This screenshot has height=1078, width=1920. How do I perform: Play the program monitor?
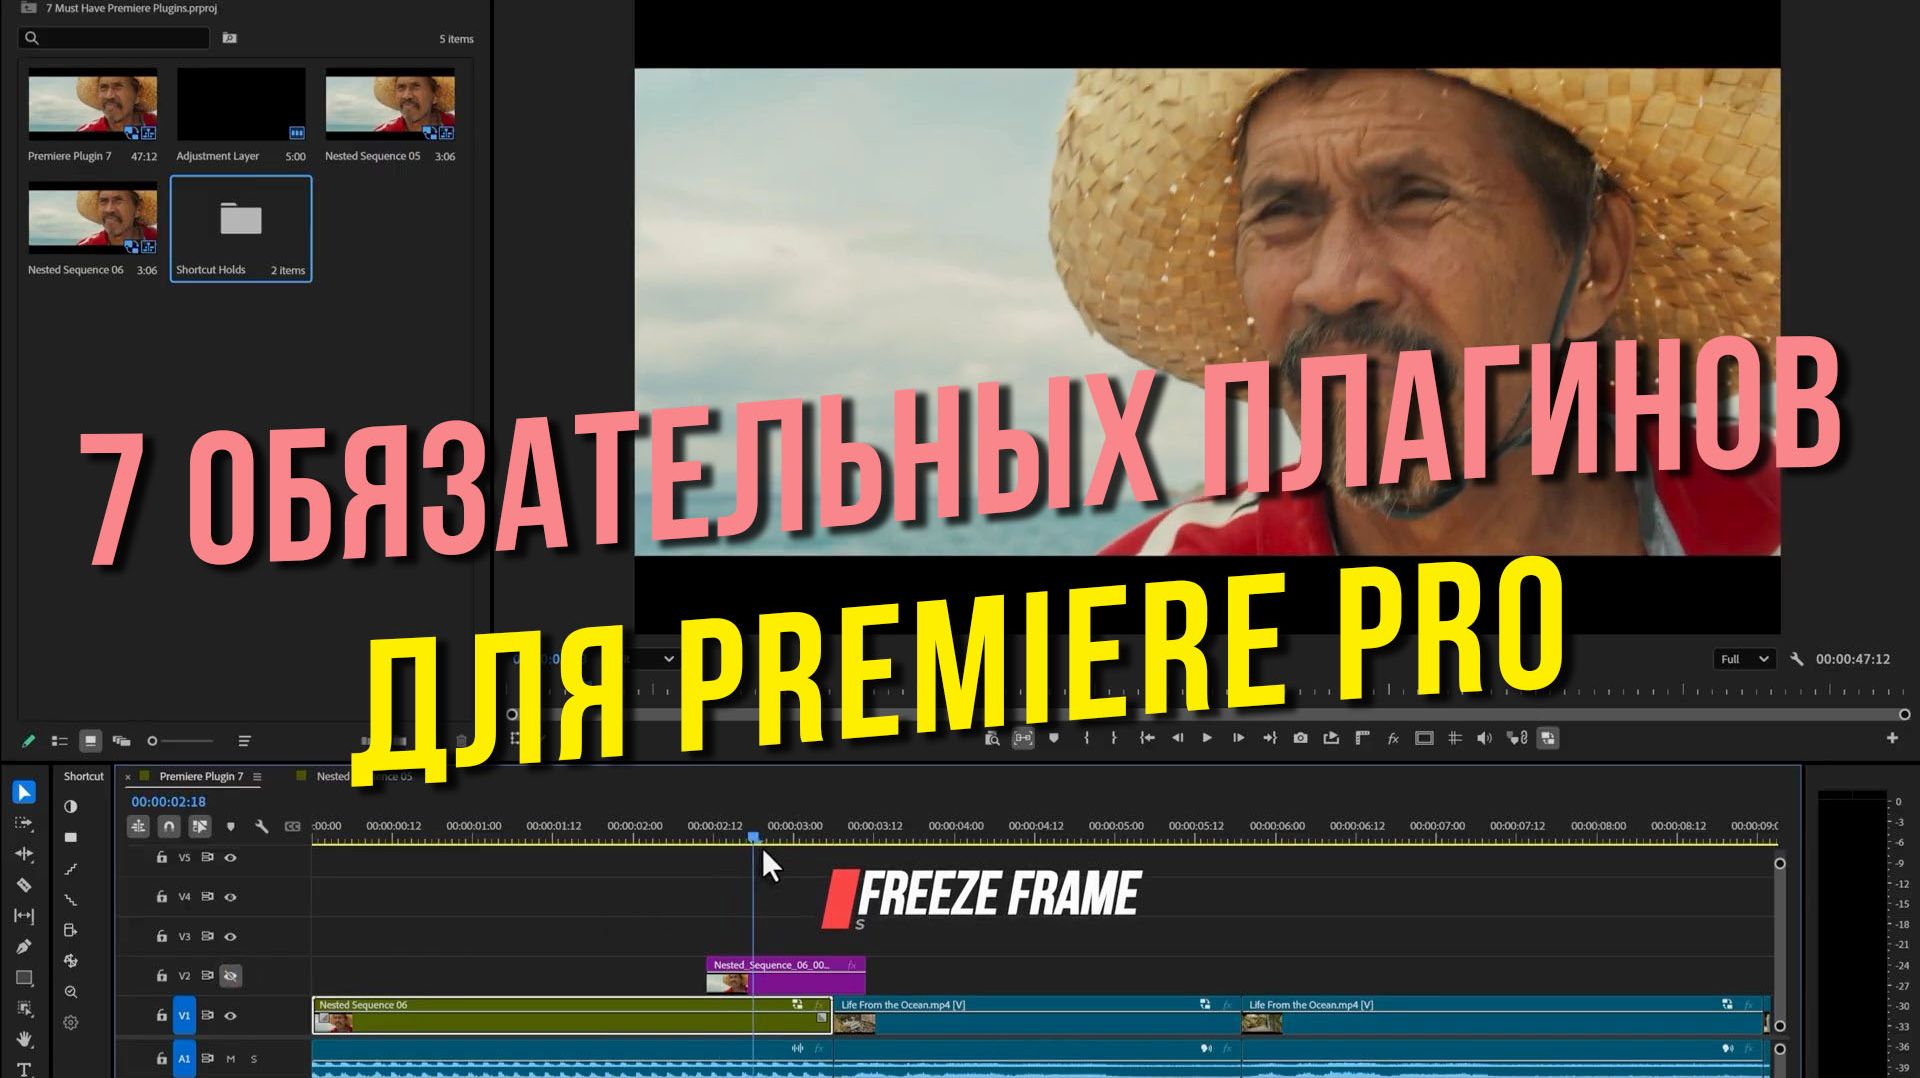tap(1207, 738)
